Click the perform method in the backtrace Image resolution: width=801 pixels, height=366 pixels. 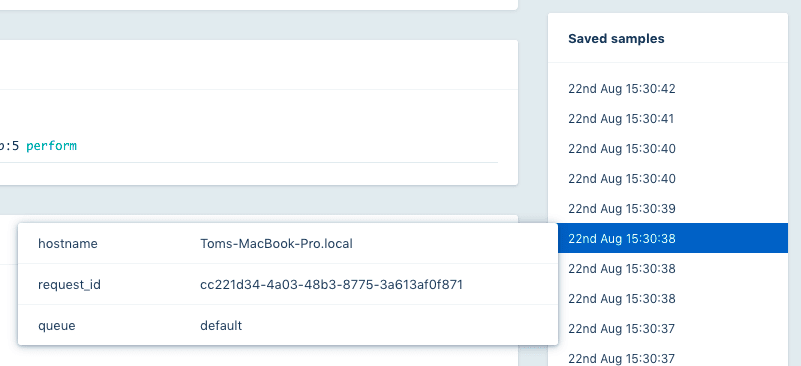51,146
